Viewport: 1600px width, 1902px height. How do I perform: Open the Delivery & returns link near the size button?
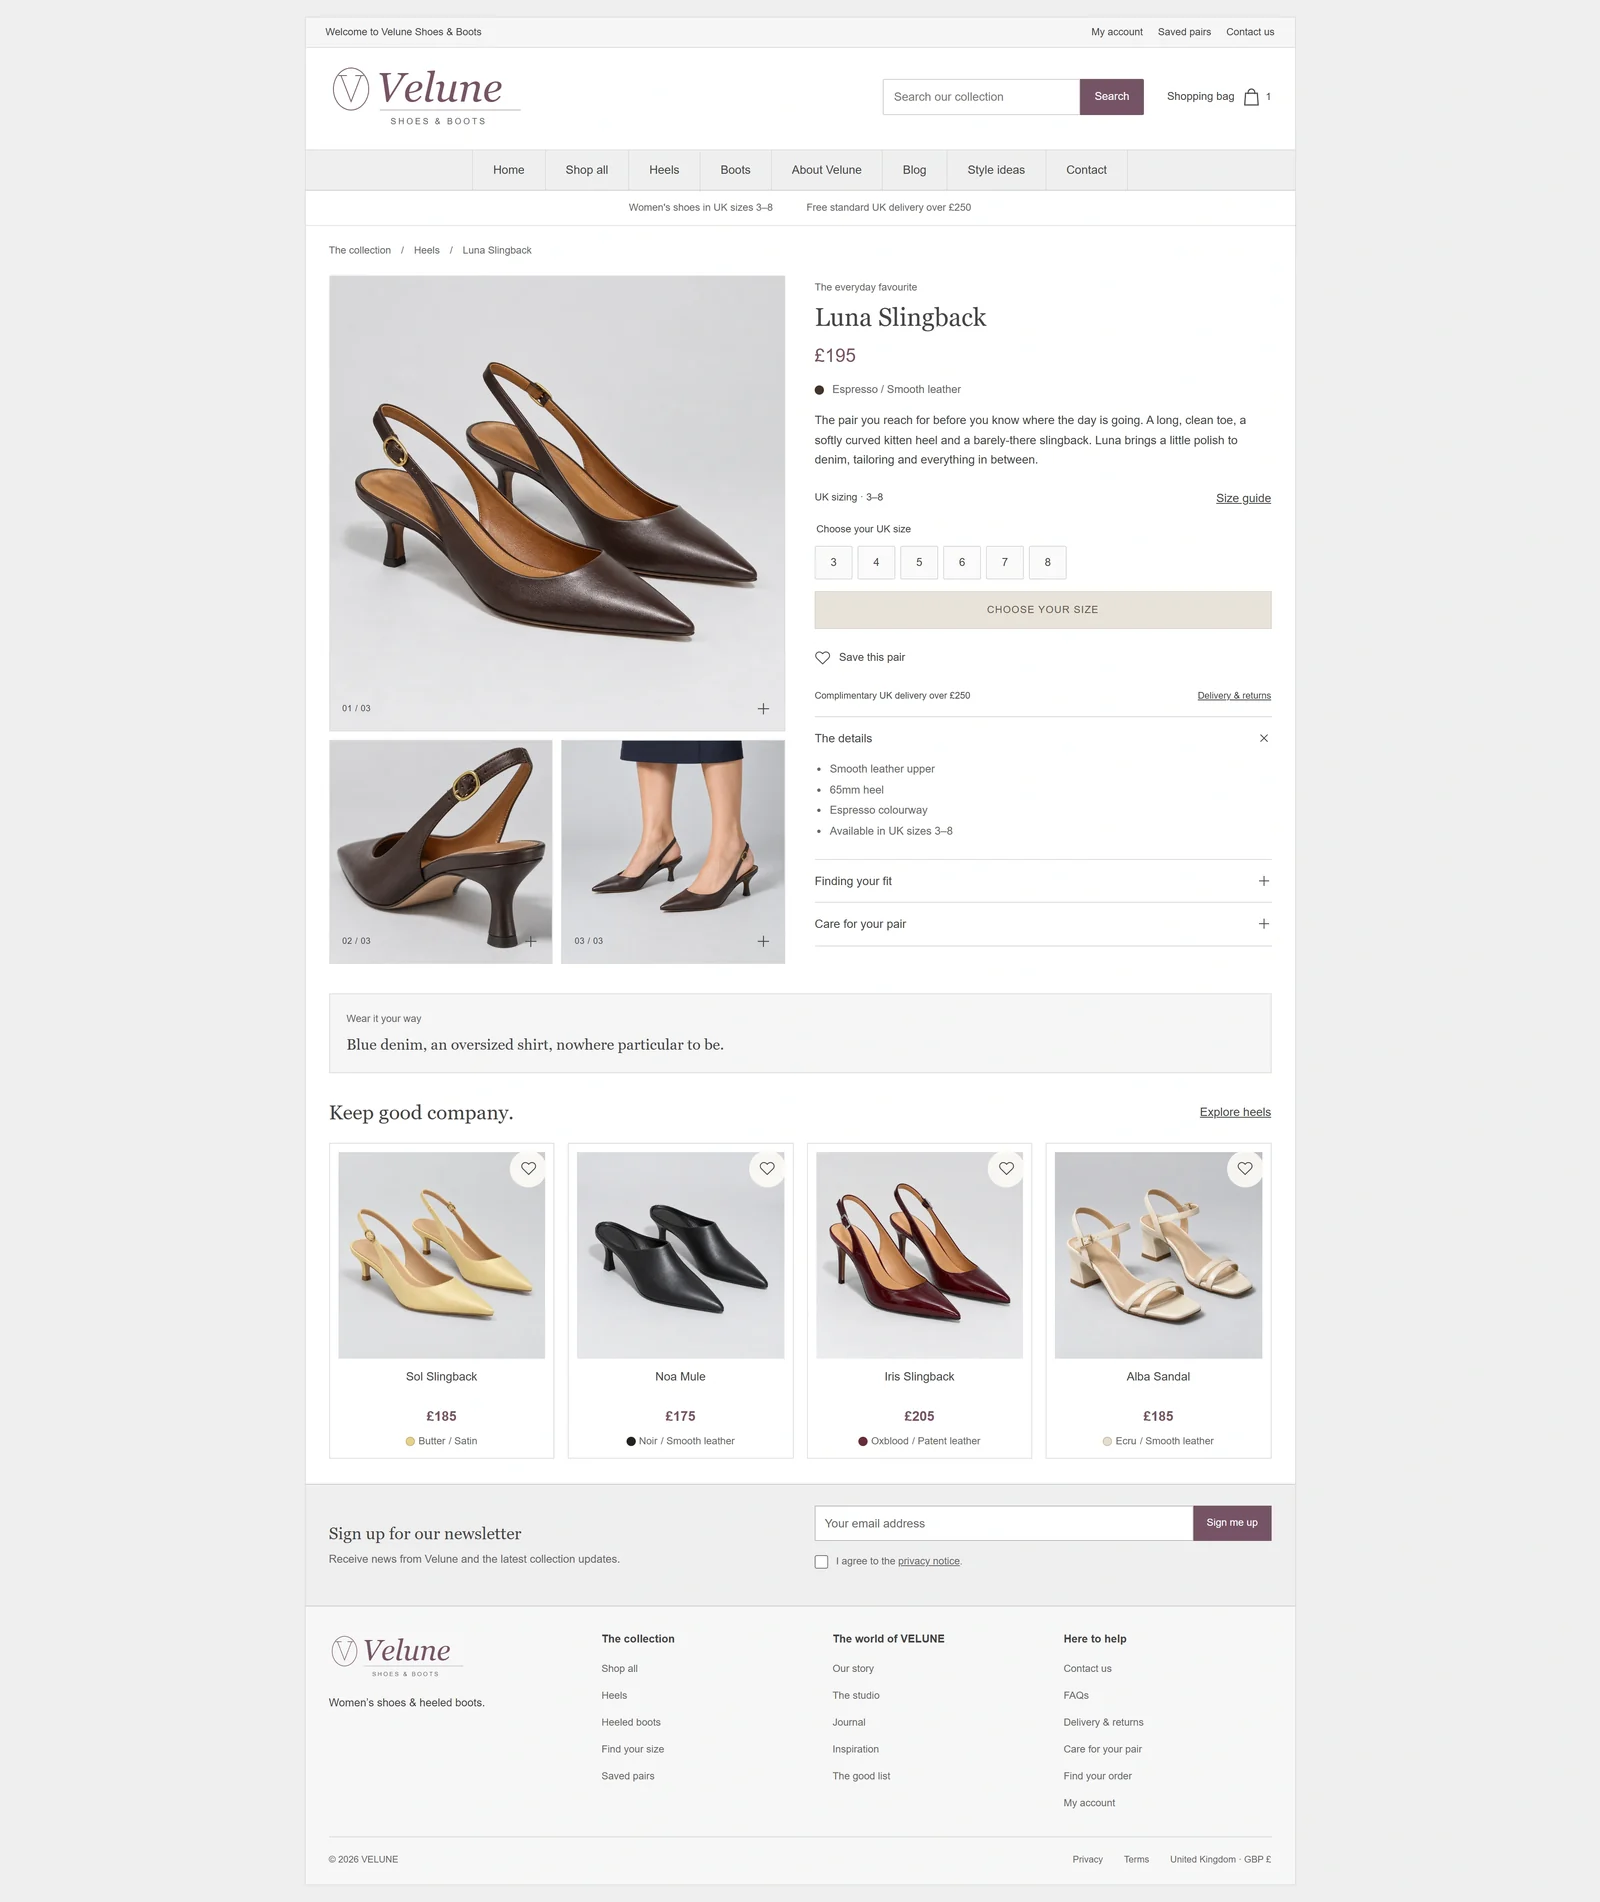click(x=1234, y=696)
